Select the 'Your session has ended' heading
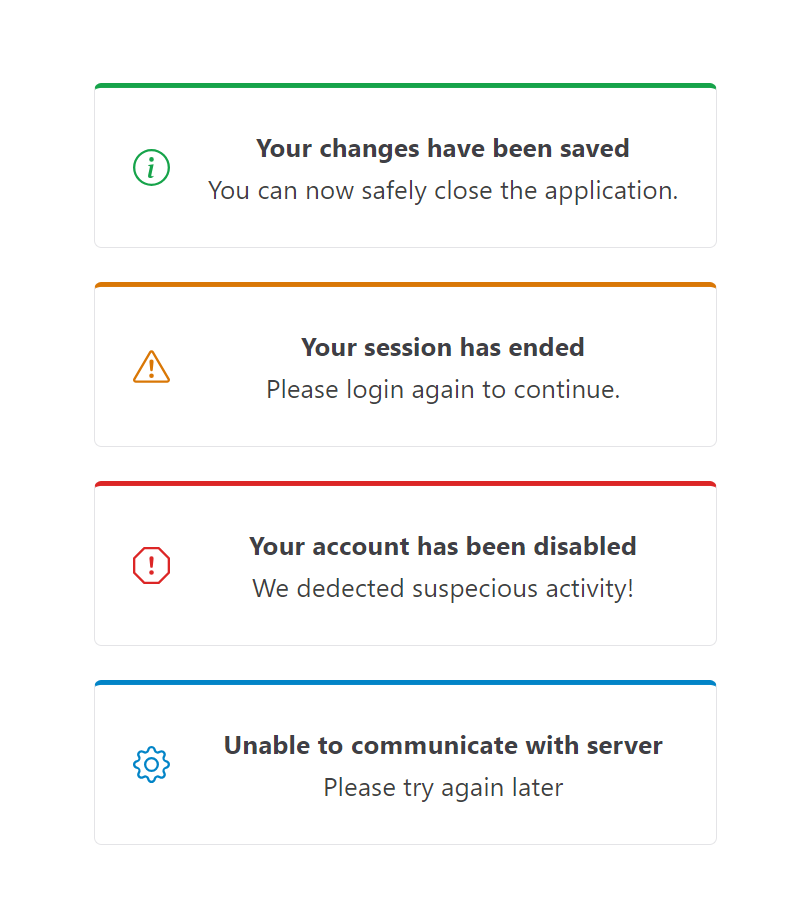The height and width of the screenshot is (912, 796). pos(442,347)
